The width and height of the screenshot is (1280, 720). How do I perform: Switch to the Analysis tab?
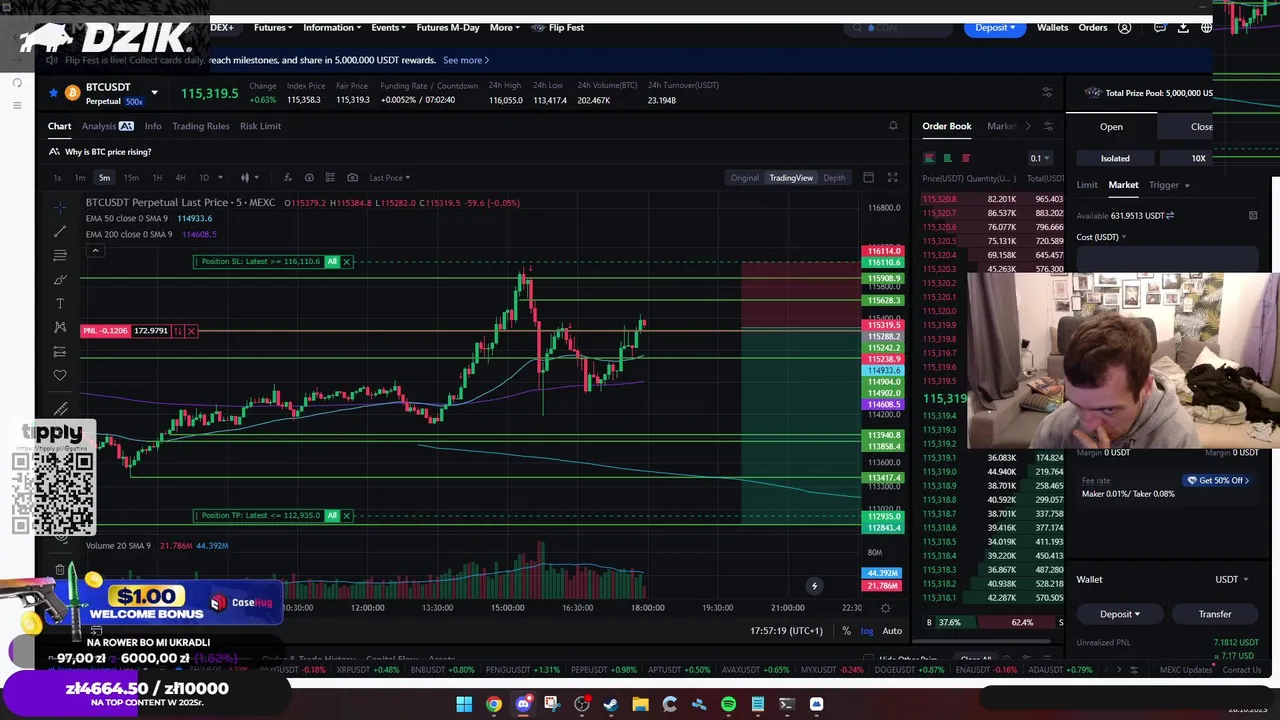tap(107, 126)
